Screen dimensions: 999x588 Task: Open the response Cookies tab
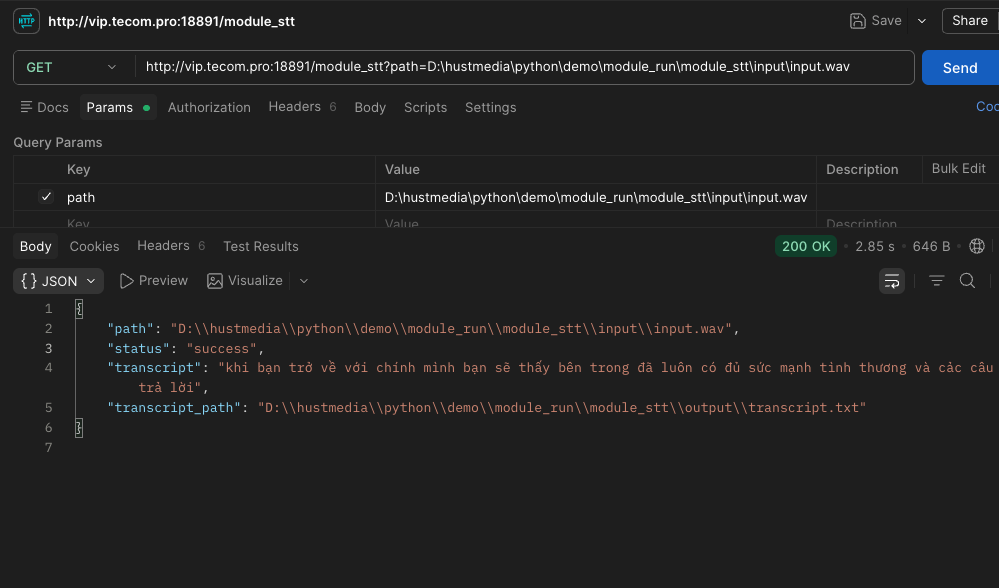pyautogui.click(x=94, y=247)
